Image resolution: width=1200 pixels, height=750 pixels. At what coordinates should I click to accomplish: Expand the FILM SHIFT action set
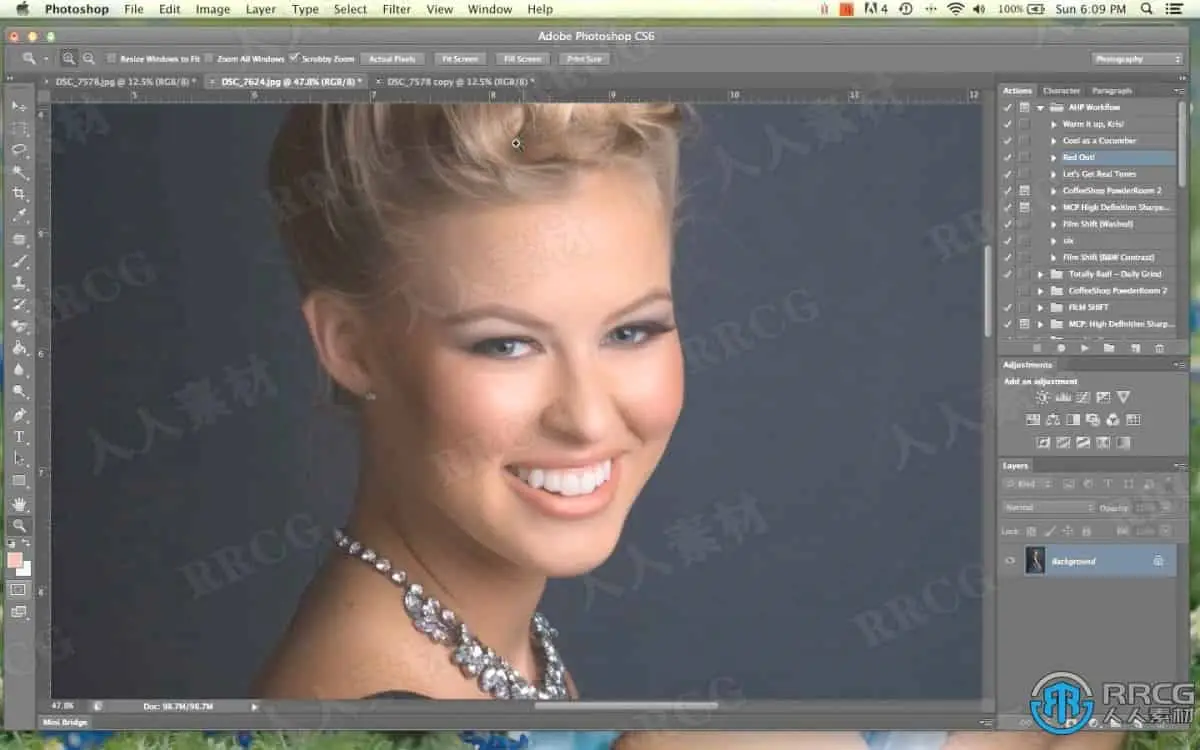point(1041,307)
